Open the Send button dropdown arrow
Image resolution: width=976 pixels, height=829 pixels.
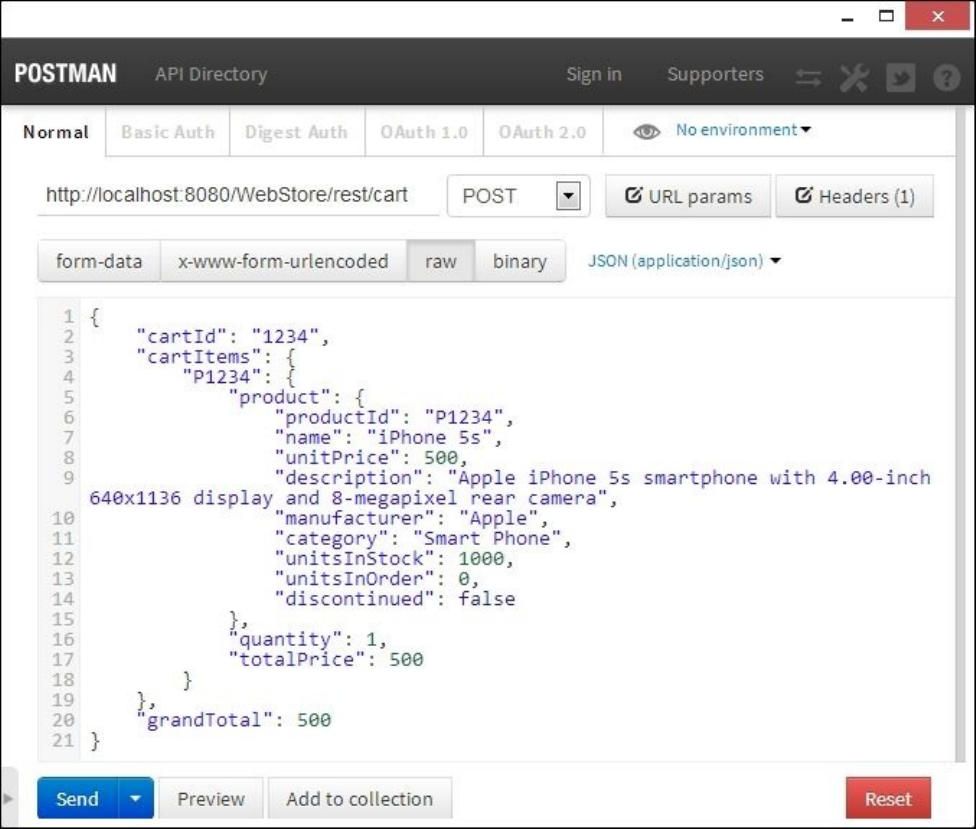135,798
